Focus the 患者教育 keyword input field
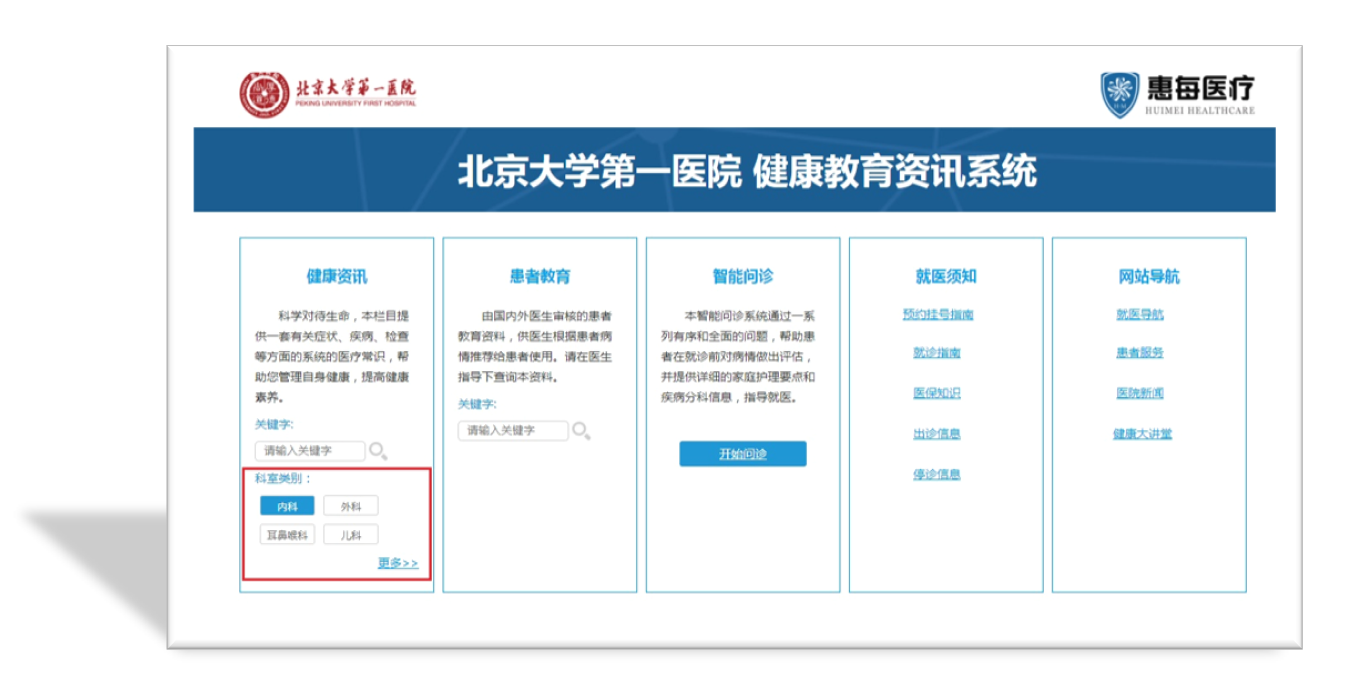 tap(513, 431)
